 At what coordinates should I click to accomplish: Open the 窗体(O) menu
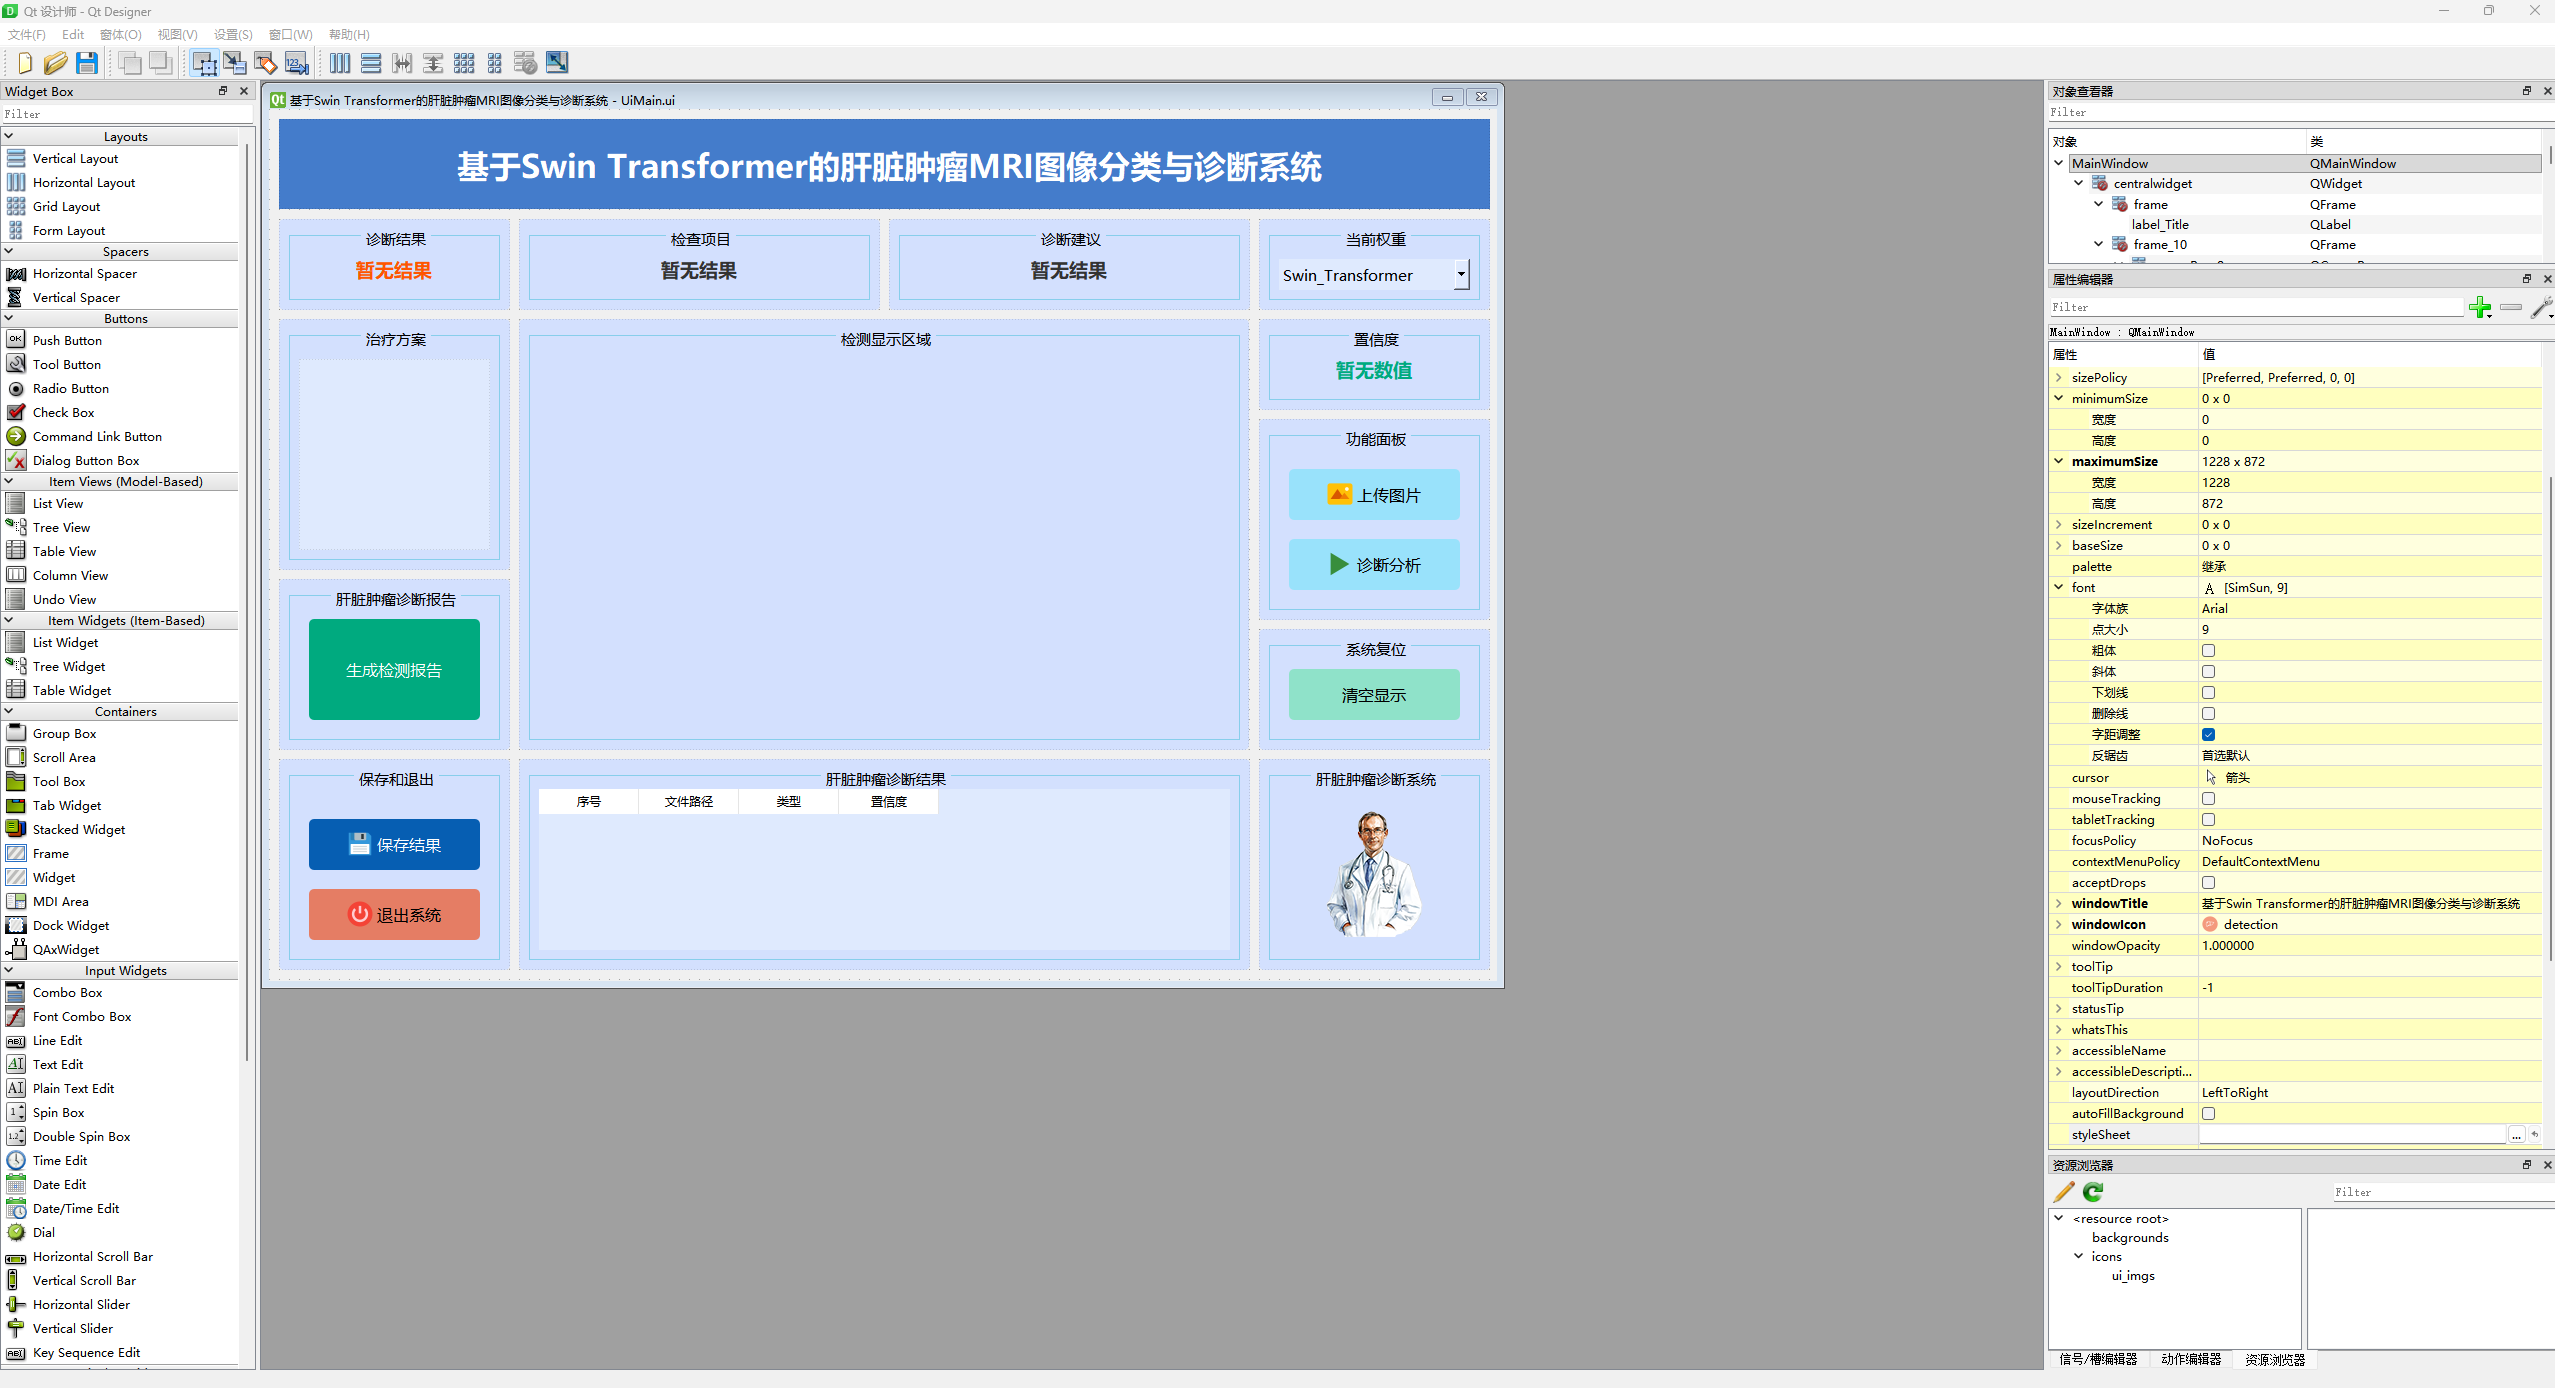(x=120, y=34)
